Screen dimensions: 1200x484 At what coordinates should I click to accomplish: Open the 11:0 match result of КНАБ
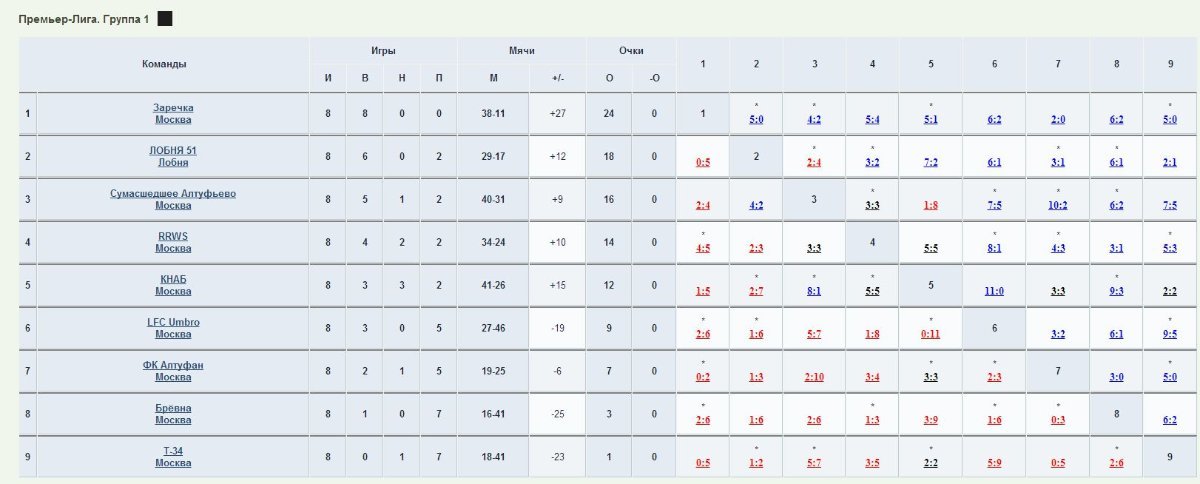[994, 291]
